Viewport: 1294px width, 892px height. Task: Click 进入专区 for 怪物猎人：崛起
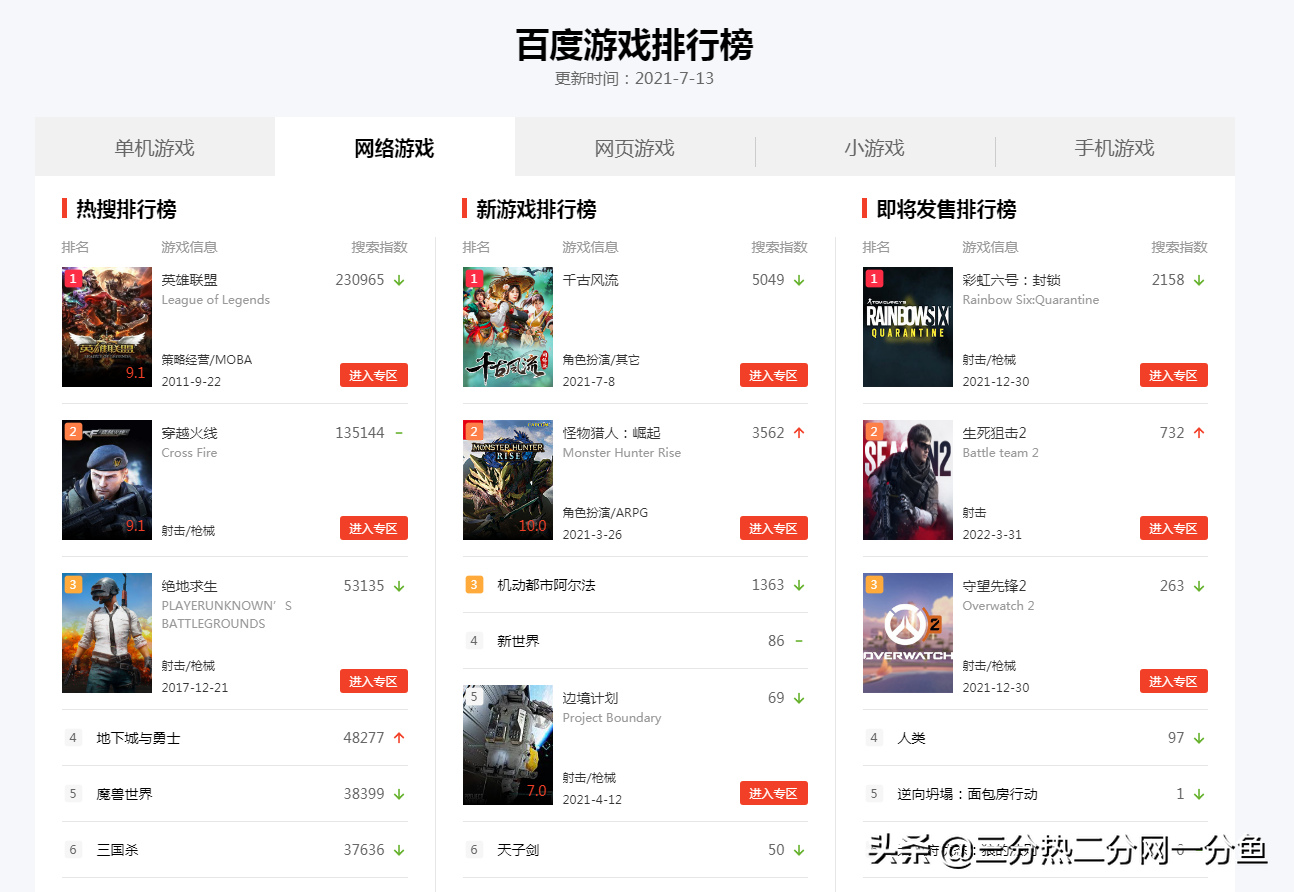pyautogui.click(x=774, y=528)
